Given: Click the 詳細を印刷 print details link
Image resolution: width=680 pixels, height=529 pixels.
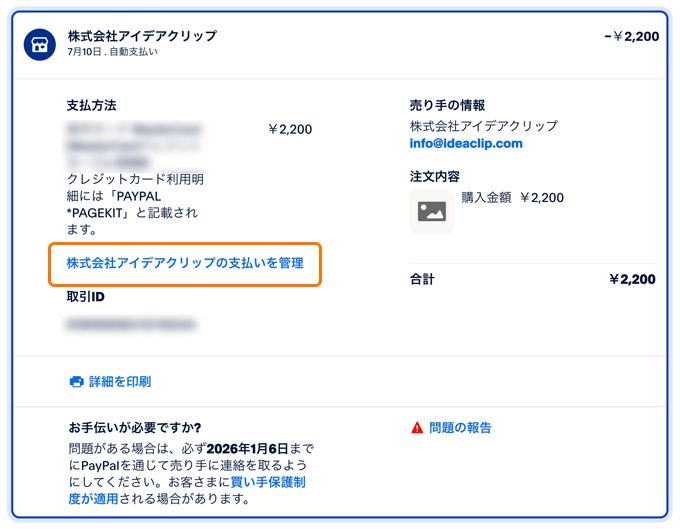Looking at the screenshot, I should tap(120, 382).
